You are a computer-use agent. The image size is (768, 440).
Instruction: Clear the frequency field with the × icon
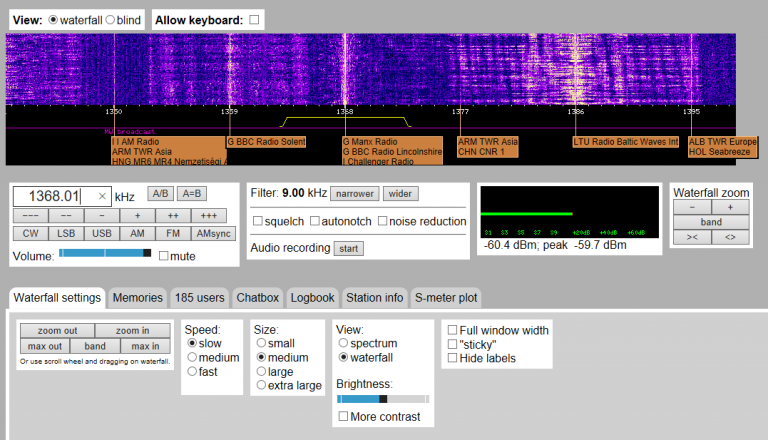pos(102,197)
